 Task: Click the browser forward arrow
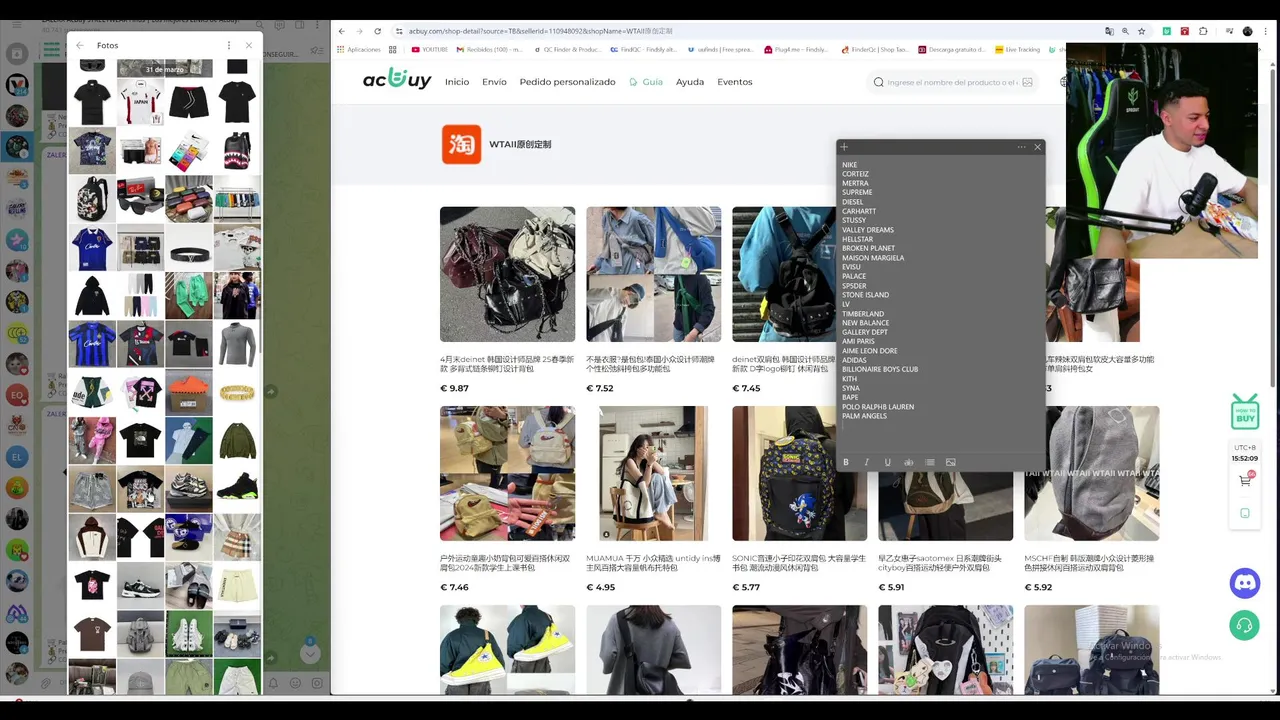point(359,31)
